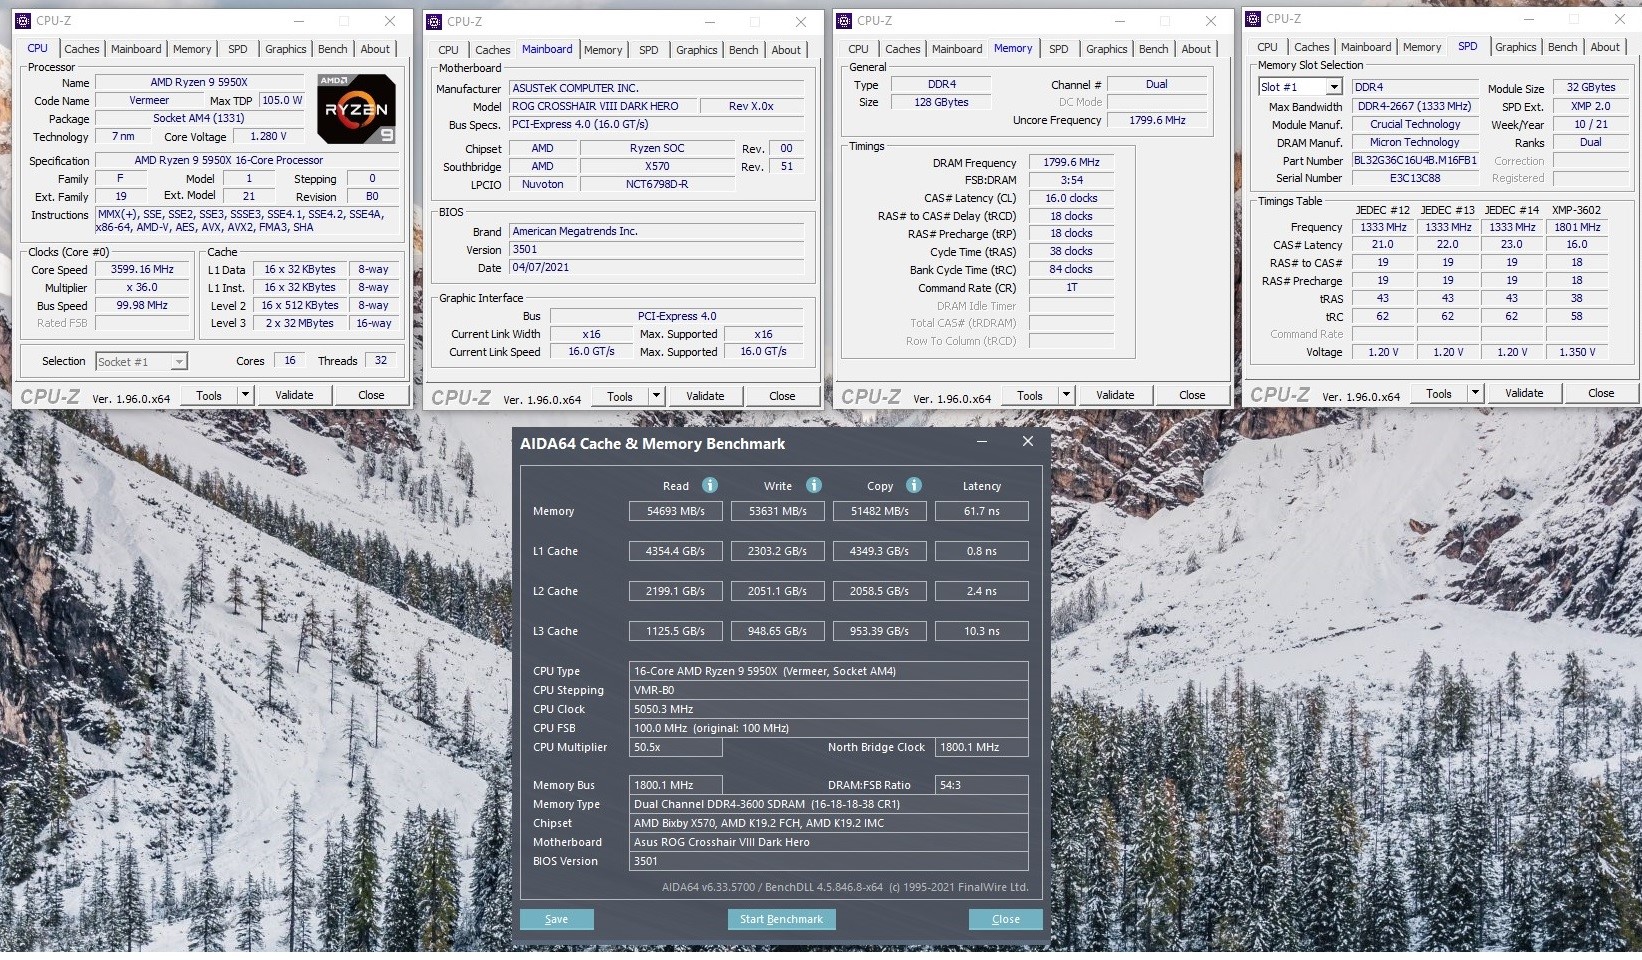Viewport: 1642px width, 960px height.
Task: Click the L3 Cache Write field 948.65 GB/s
Action: click(777, 631)
